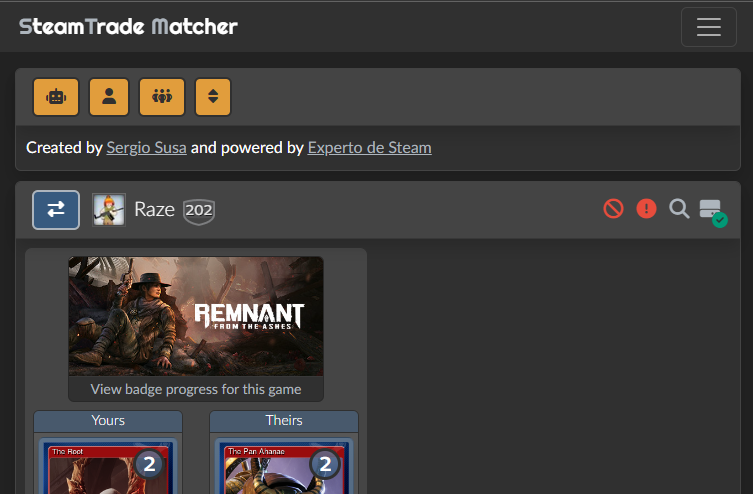Click the SteamTrade Matcher logo
The width and height of the screenshot is (753, 494).
click(128, 26)
